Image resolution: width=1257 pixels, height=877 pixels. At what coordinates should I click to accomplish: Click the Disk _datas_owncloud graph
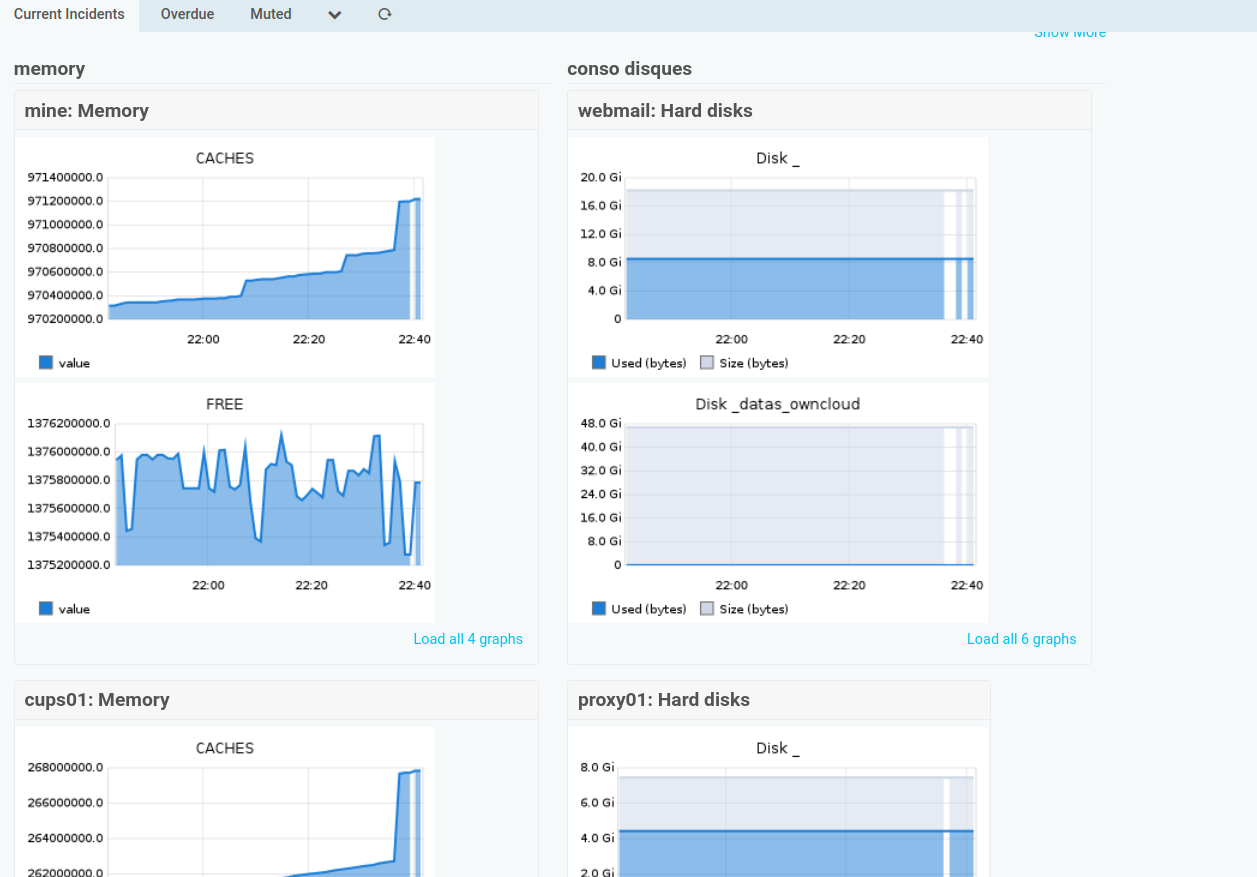778,503
